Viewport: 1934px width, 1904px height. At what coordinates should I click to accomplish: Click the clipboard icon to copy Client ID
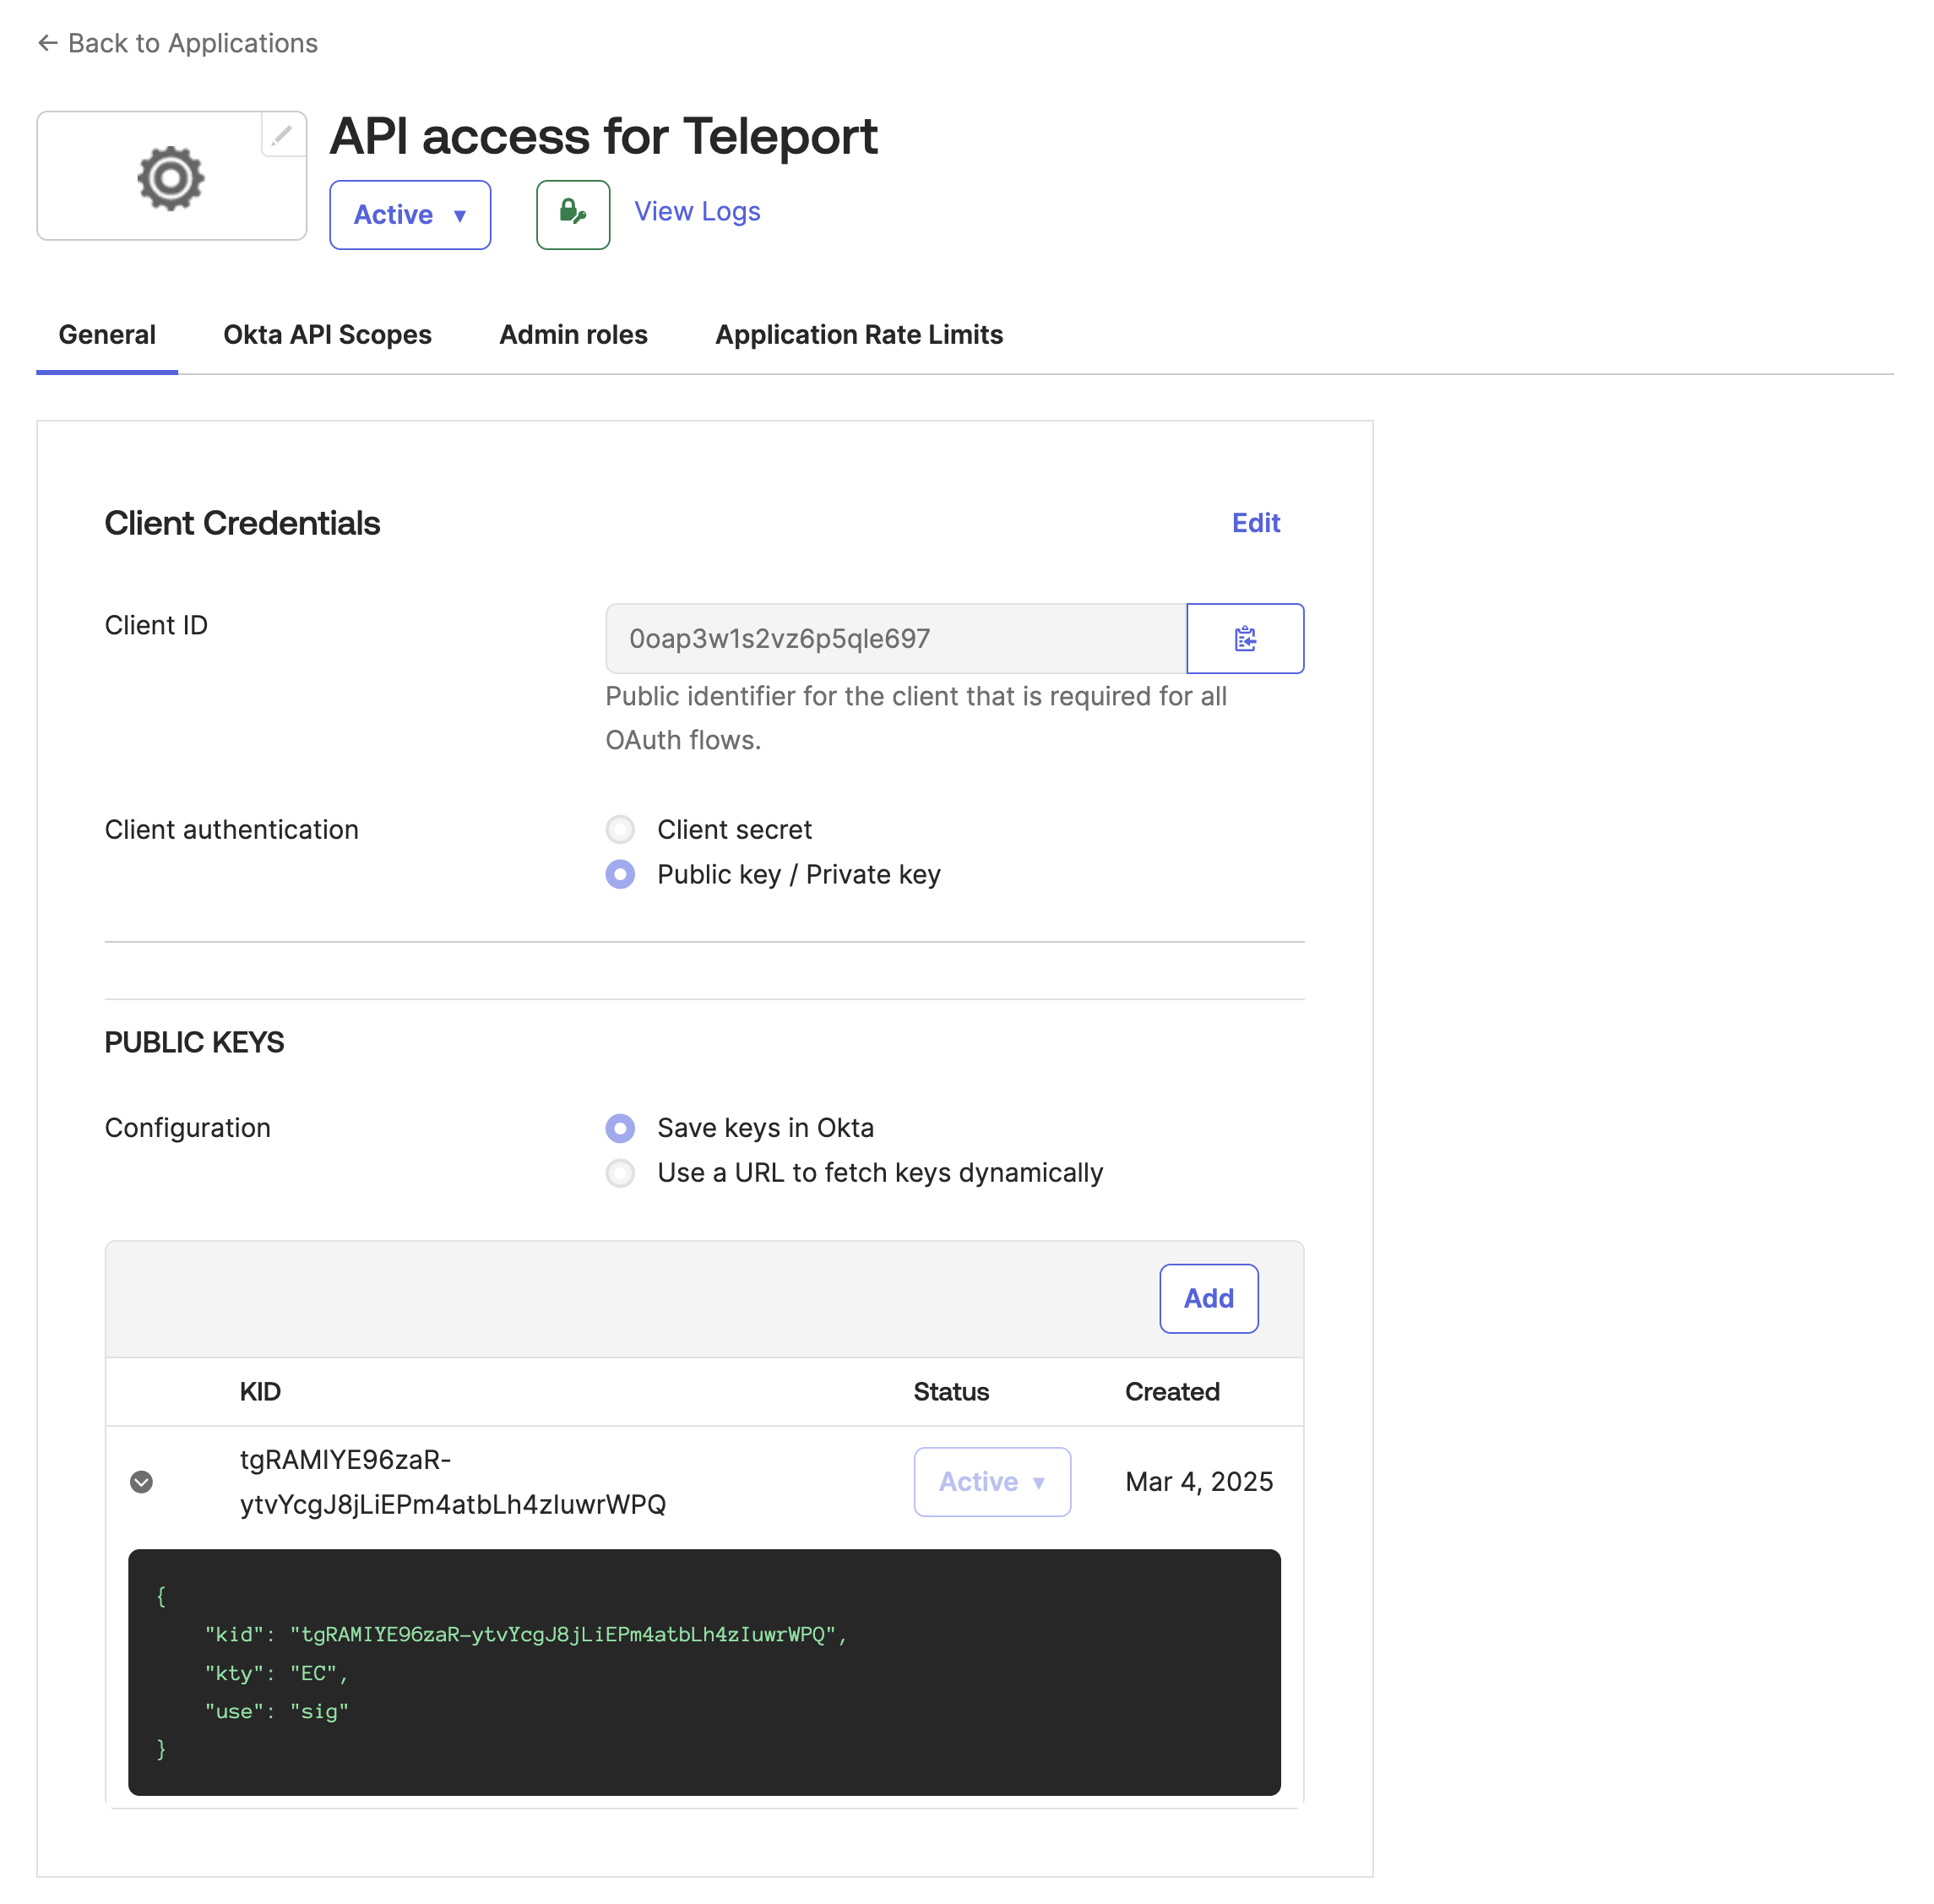[1245, 638]
